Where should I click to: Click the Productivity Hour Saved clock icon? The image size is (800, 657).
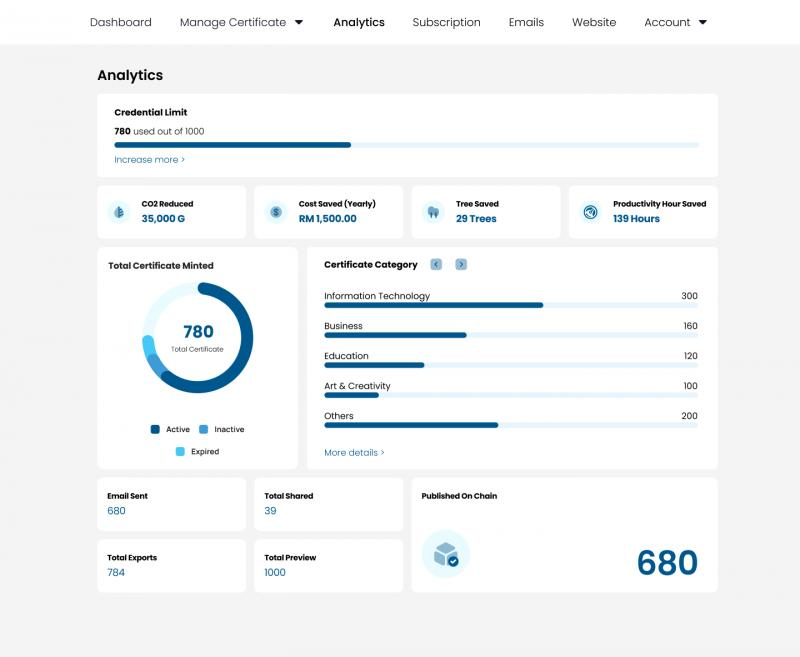[x=590, y=212]
